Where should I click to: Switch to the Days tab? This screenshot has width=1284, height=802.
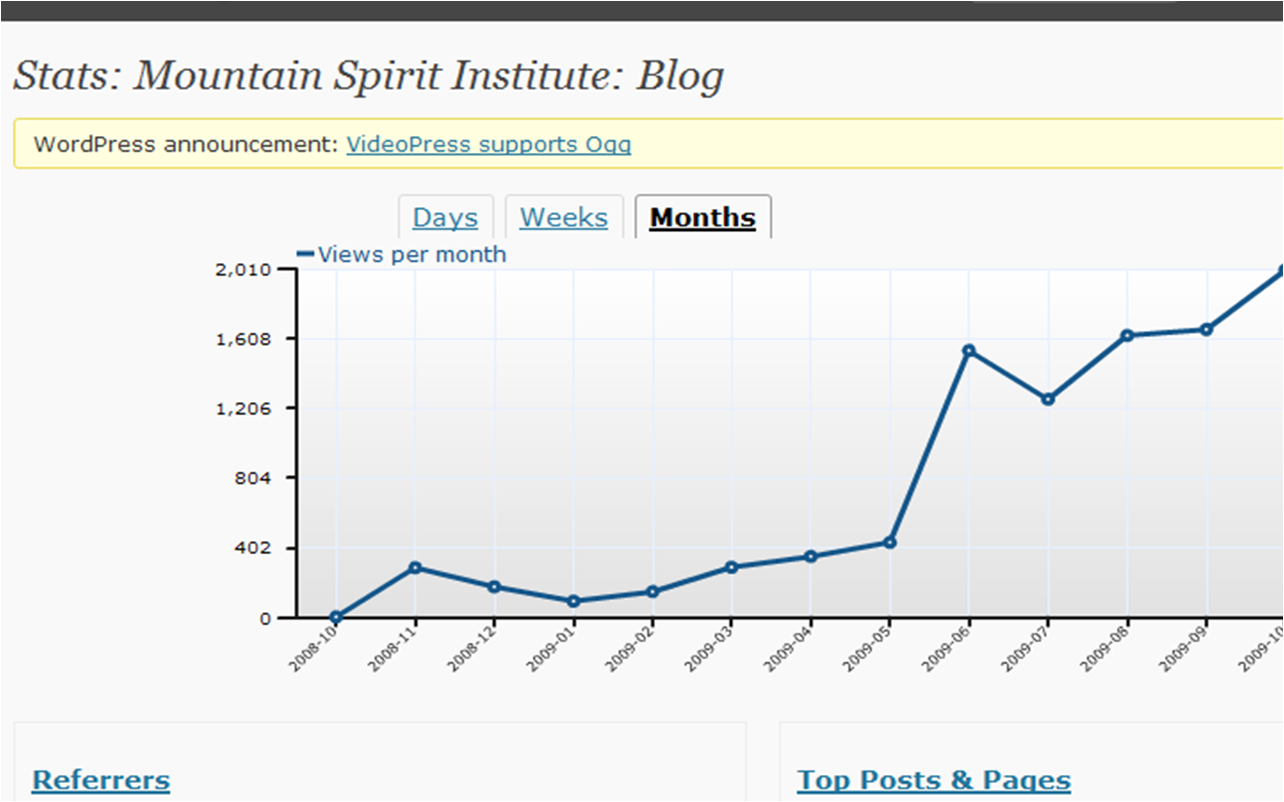(x=445, y=218)
